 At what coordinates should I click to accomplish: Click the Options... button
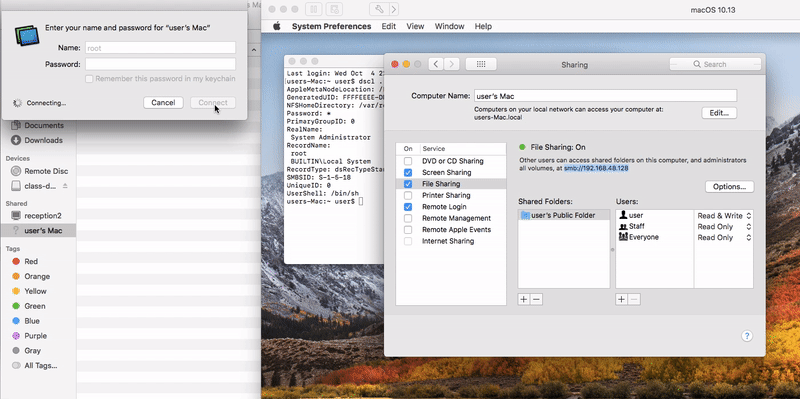pyautogui.click(x=729, y=187)
